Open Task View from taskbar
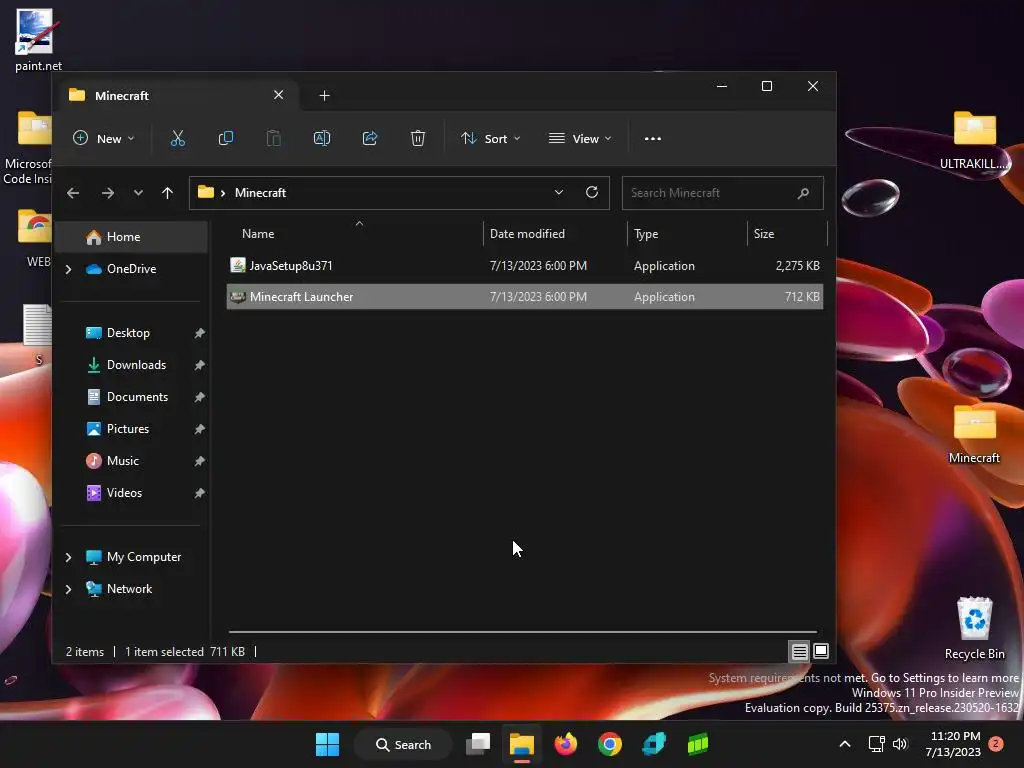This screenshot has width=1024, height=768. point(478,744)
